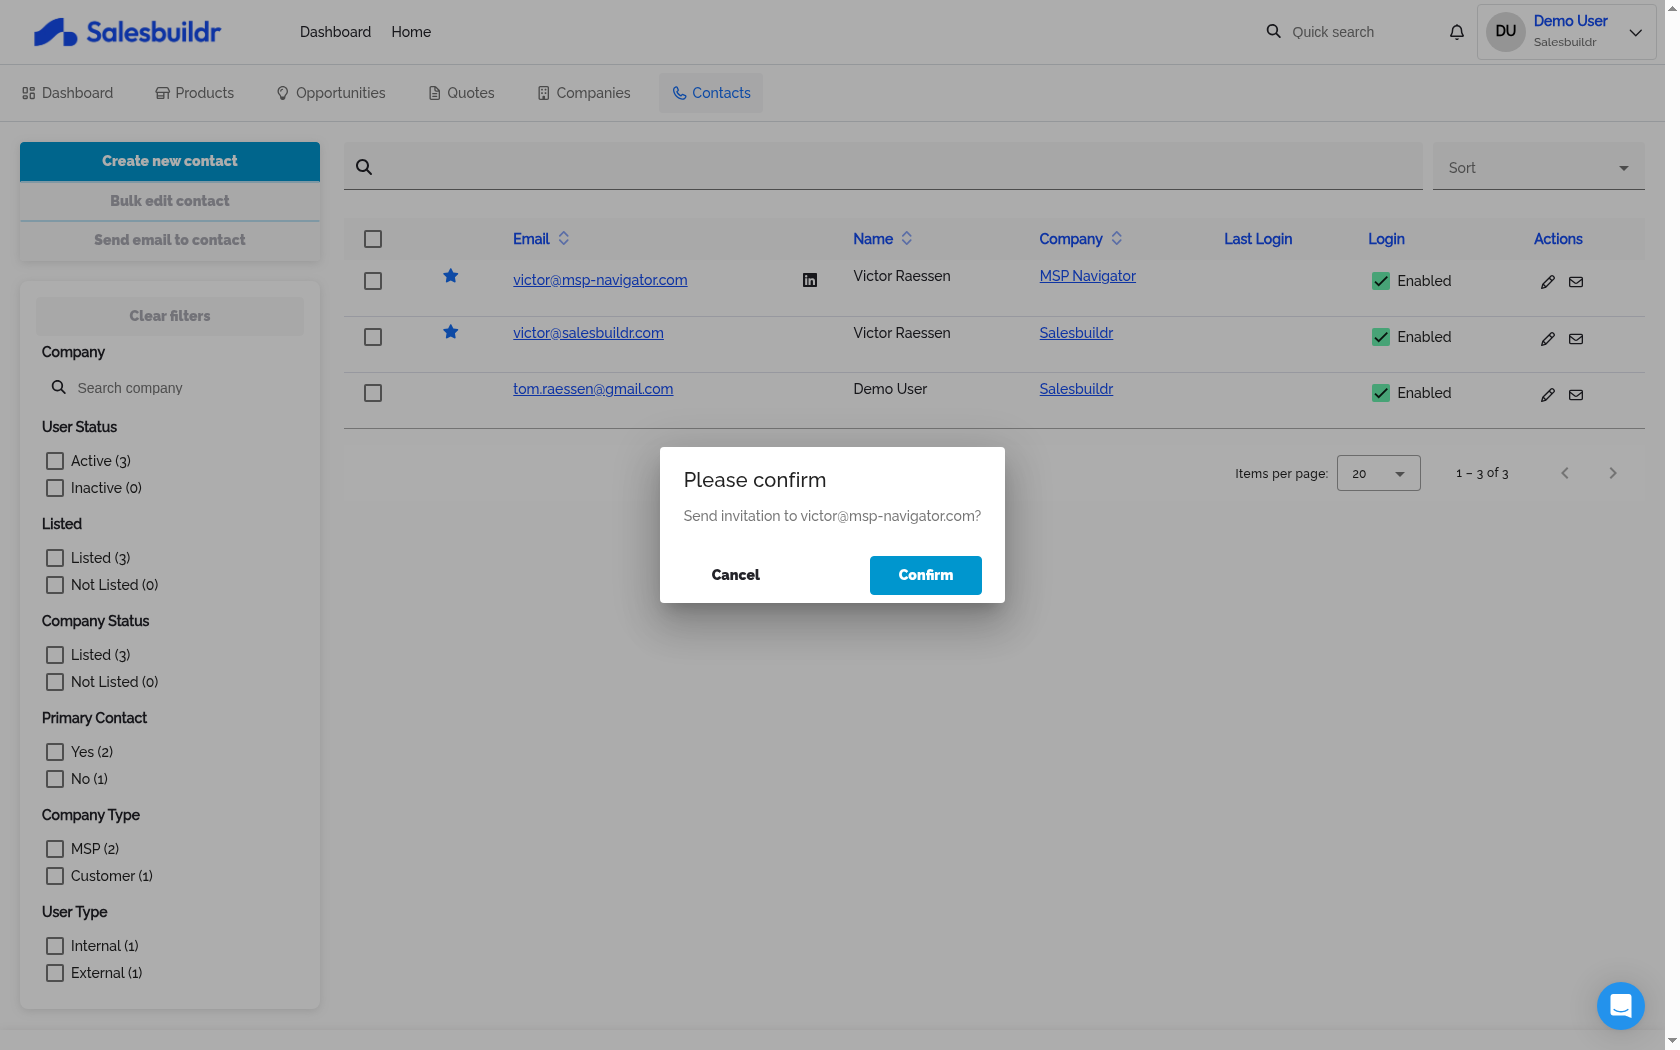Screen dimensions: 1680x1050
Task: Toggle star for victor@salesbuildr.com
Action: (451, 332)
